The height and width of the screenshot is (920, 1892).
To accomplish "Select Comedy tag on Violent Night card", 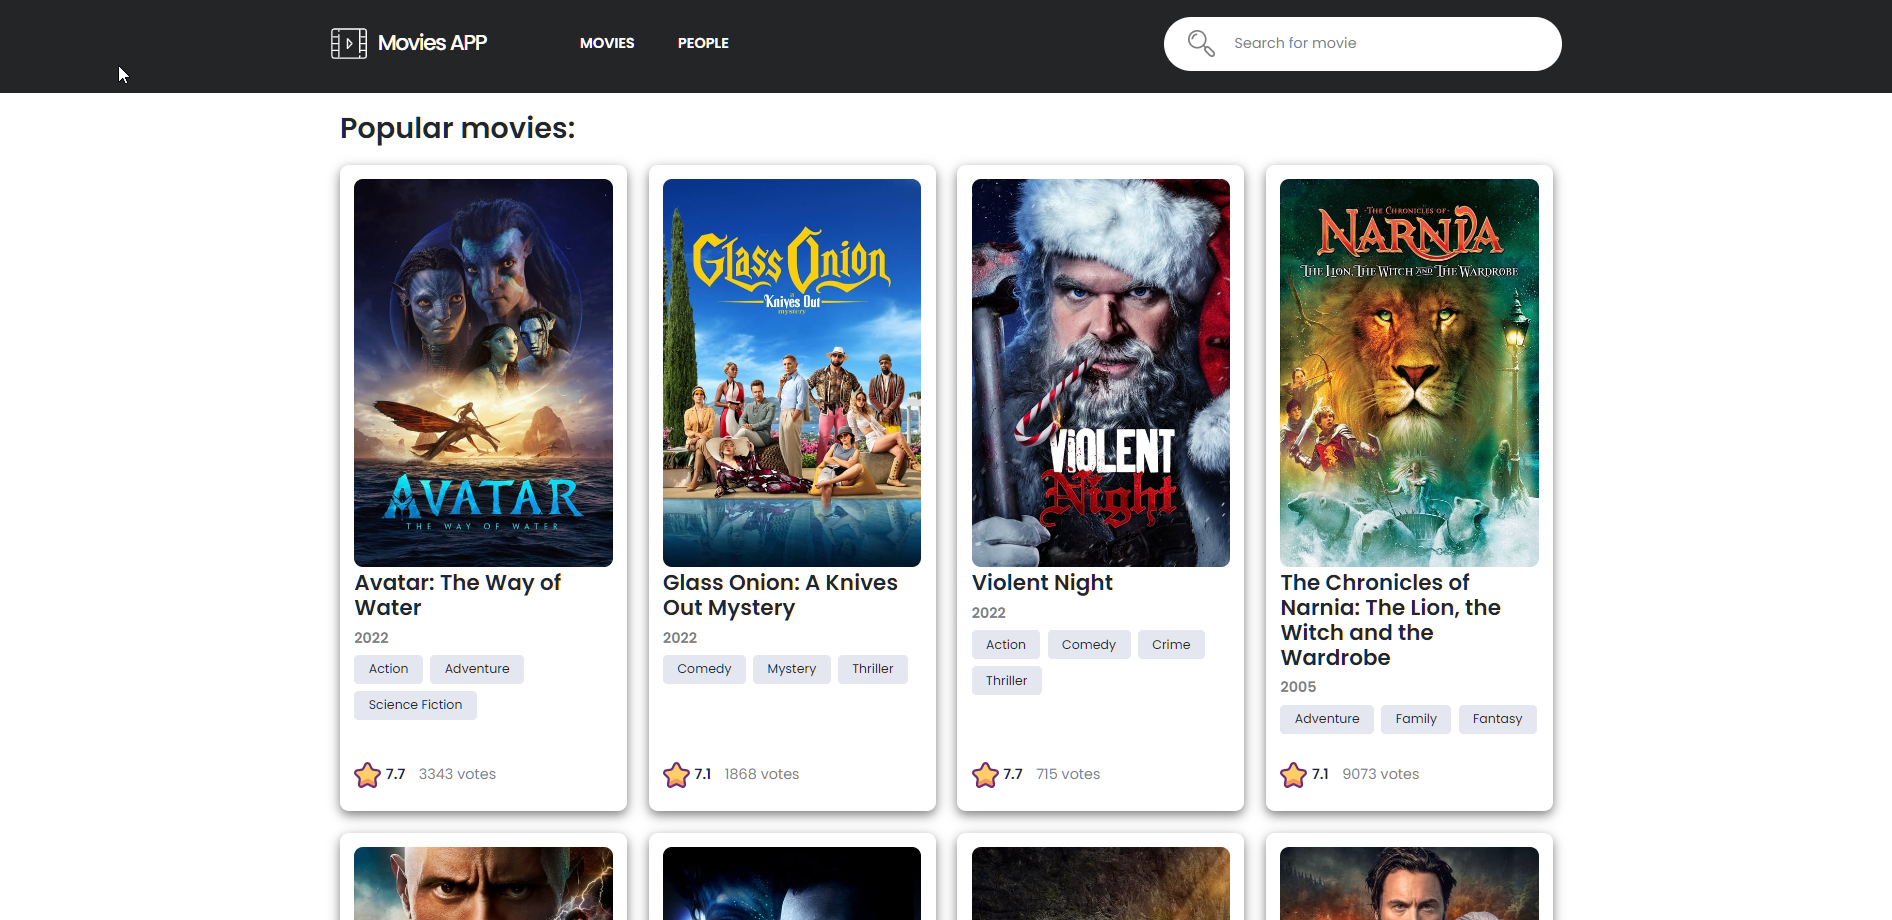I will [1089, 645].
